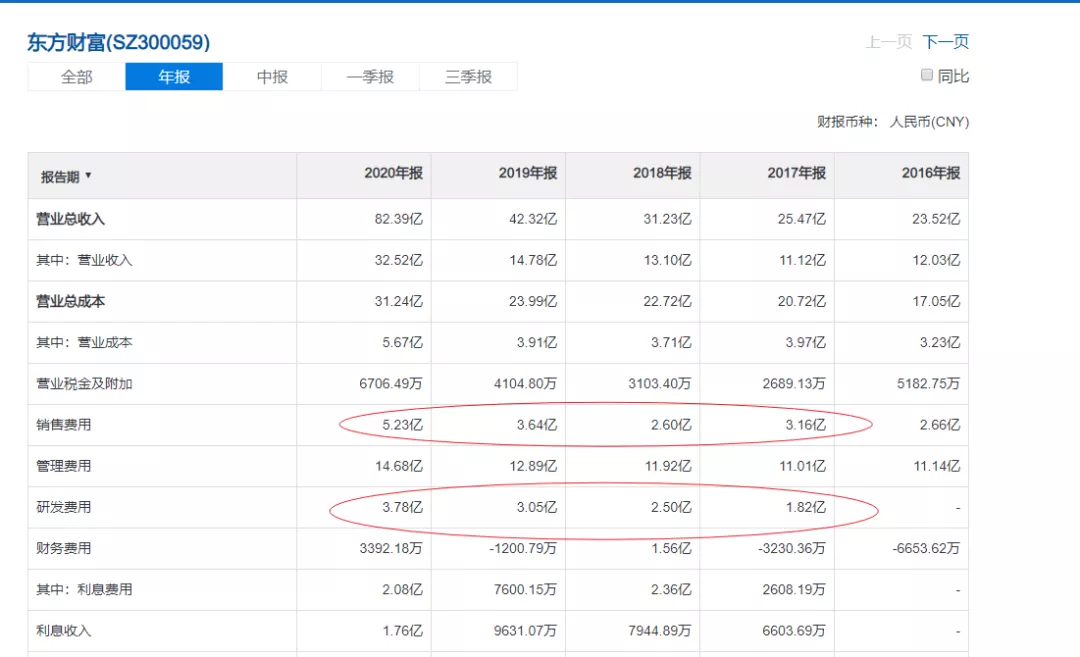Click the 研发费用 row label

pyautogui.click(x=64, y=507)
